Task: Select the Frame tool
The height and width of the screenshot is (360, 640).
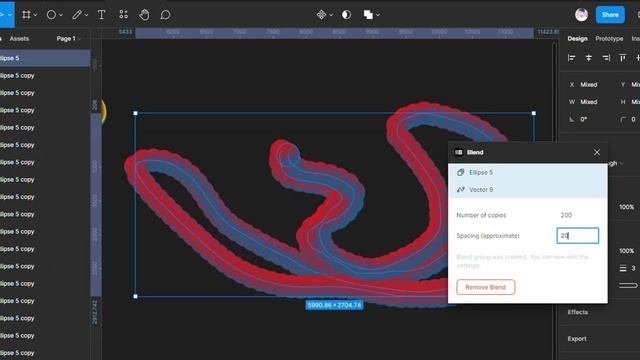Action: (26, 15)
